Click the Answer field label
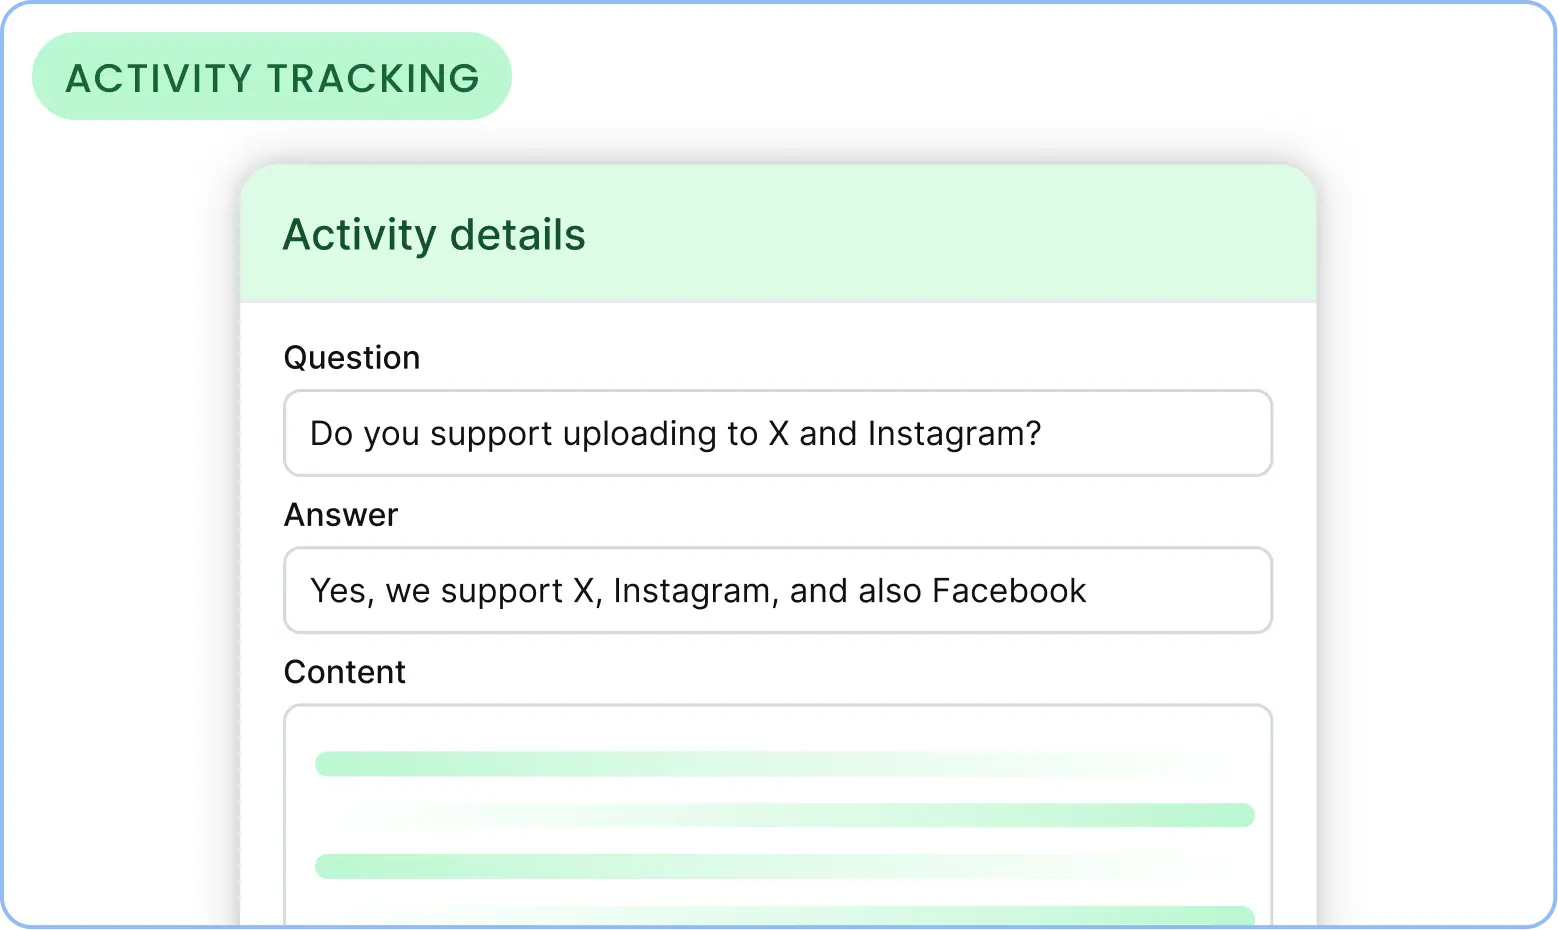 click(341, 514)
